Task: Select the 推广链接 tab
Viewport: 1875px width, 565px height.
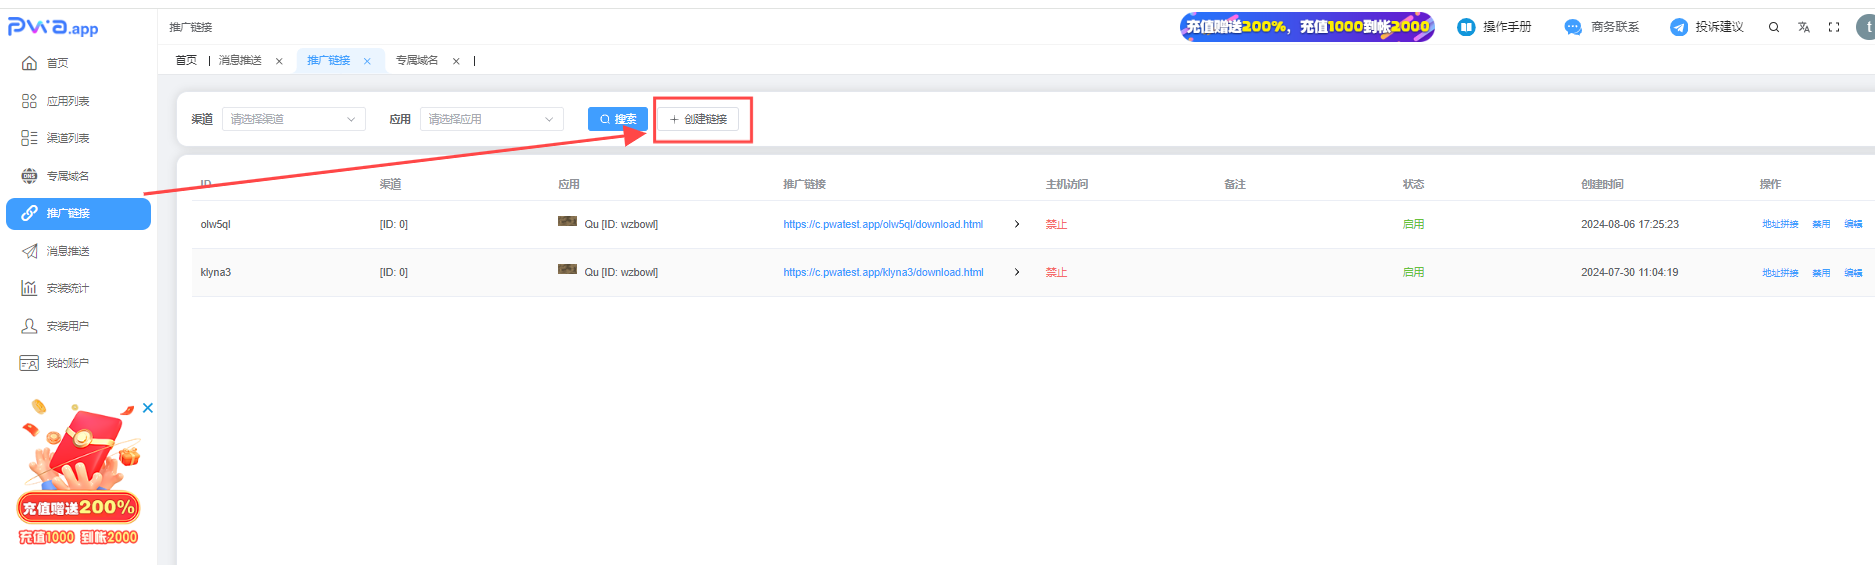Action: pyautogui.click(x=328, y=61)
